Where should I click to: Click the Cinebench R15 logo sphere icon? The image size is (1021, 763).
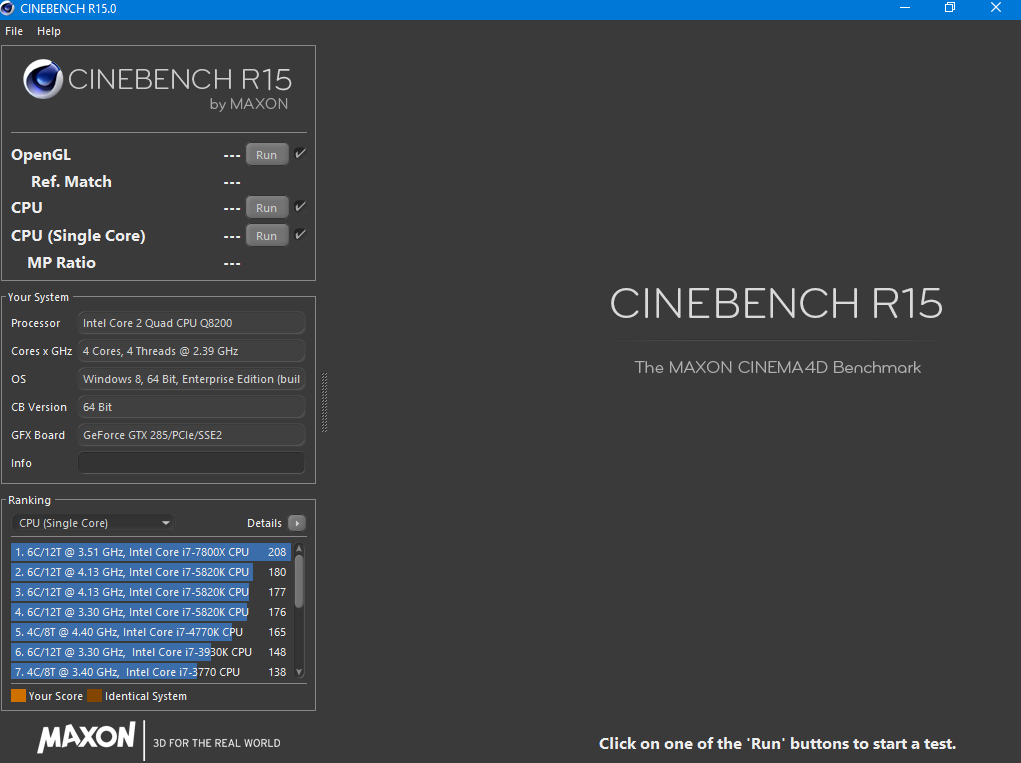tap(43, 79)
